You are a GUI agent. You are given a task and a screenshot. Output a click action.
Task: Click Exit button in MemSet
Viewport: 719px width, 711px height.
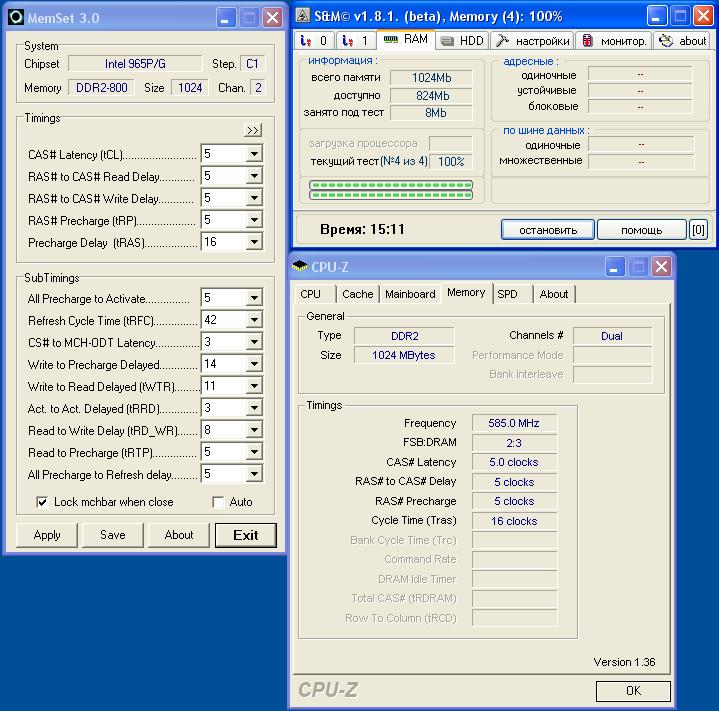[246, 535]
